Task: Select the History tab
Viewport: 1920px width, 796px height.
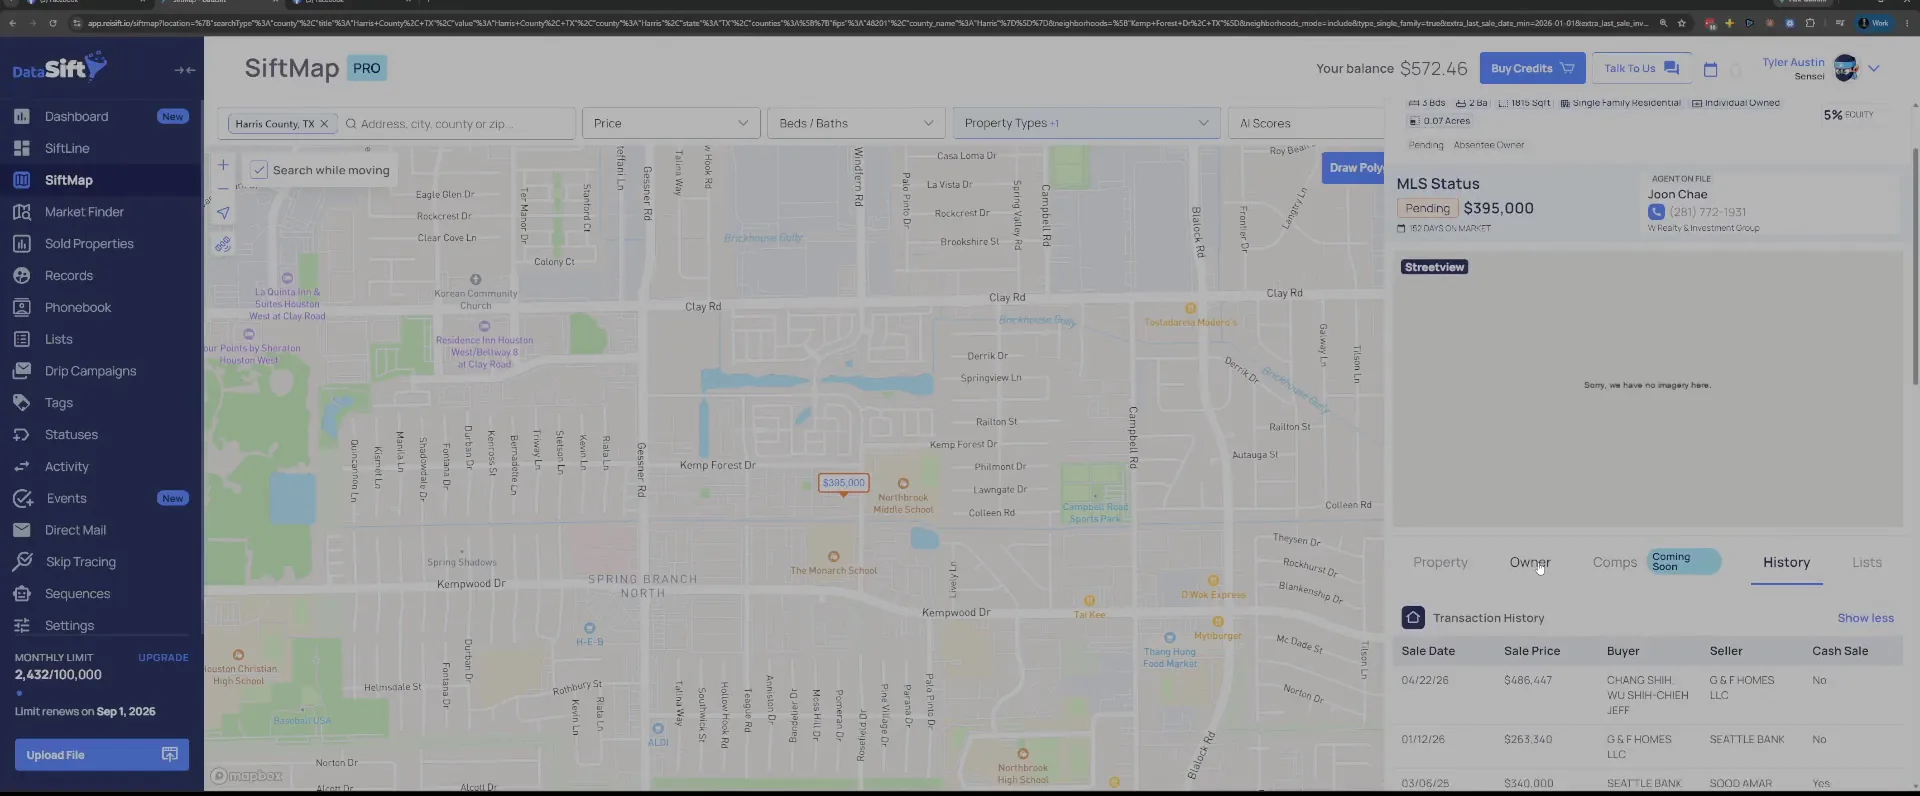Action: pos(1786,563)
